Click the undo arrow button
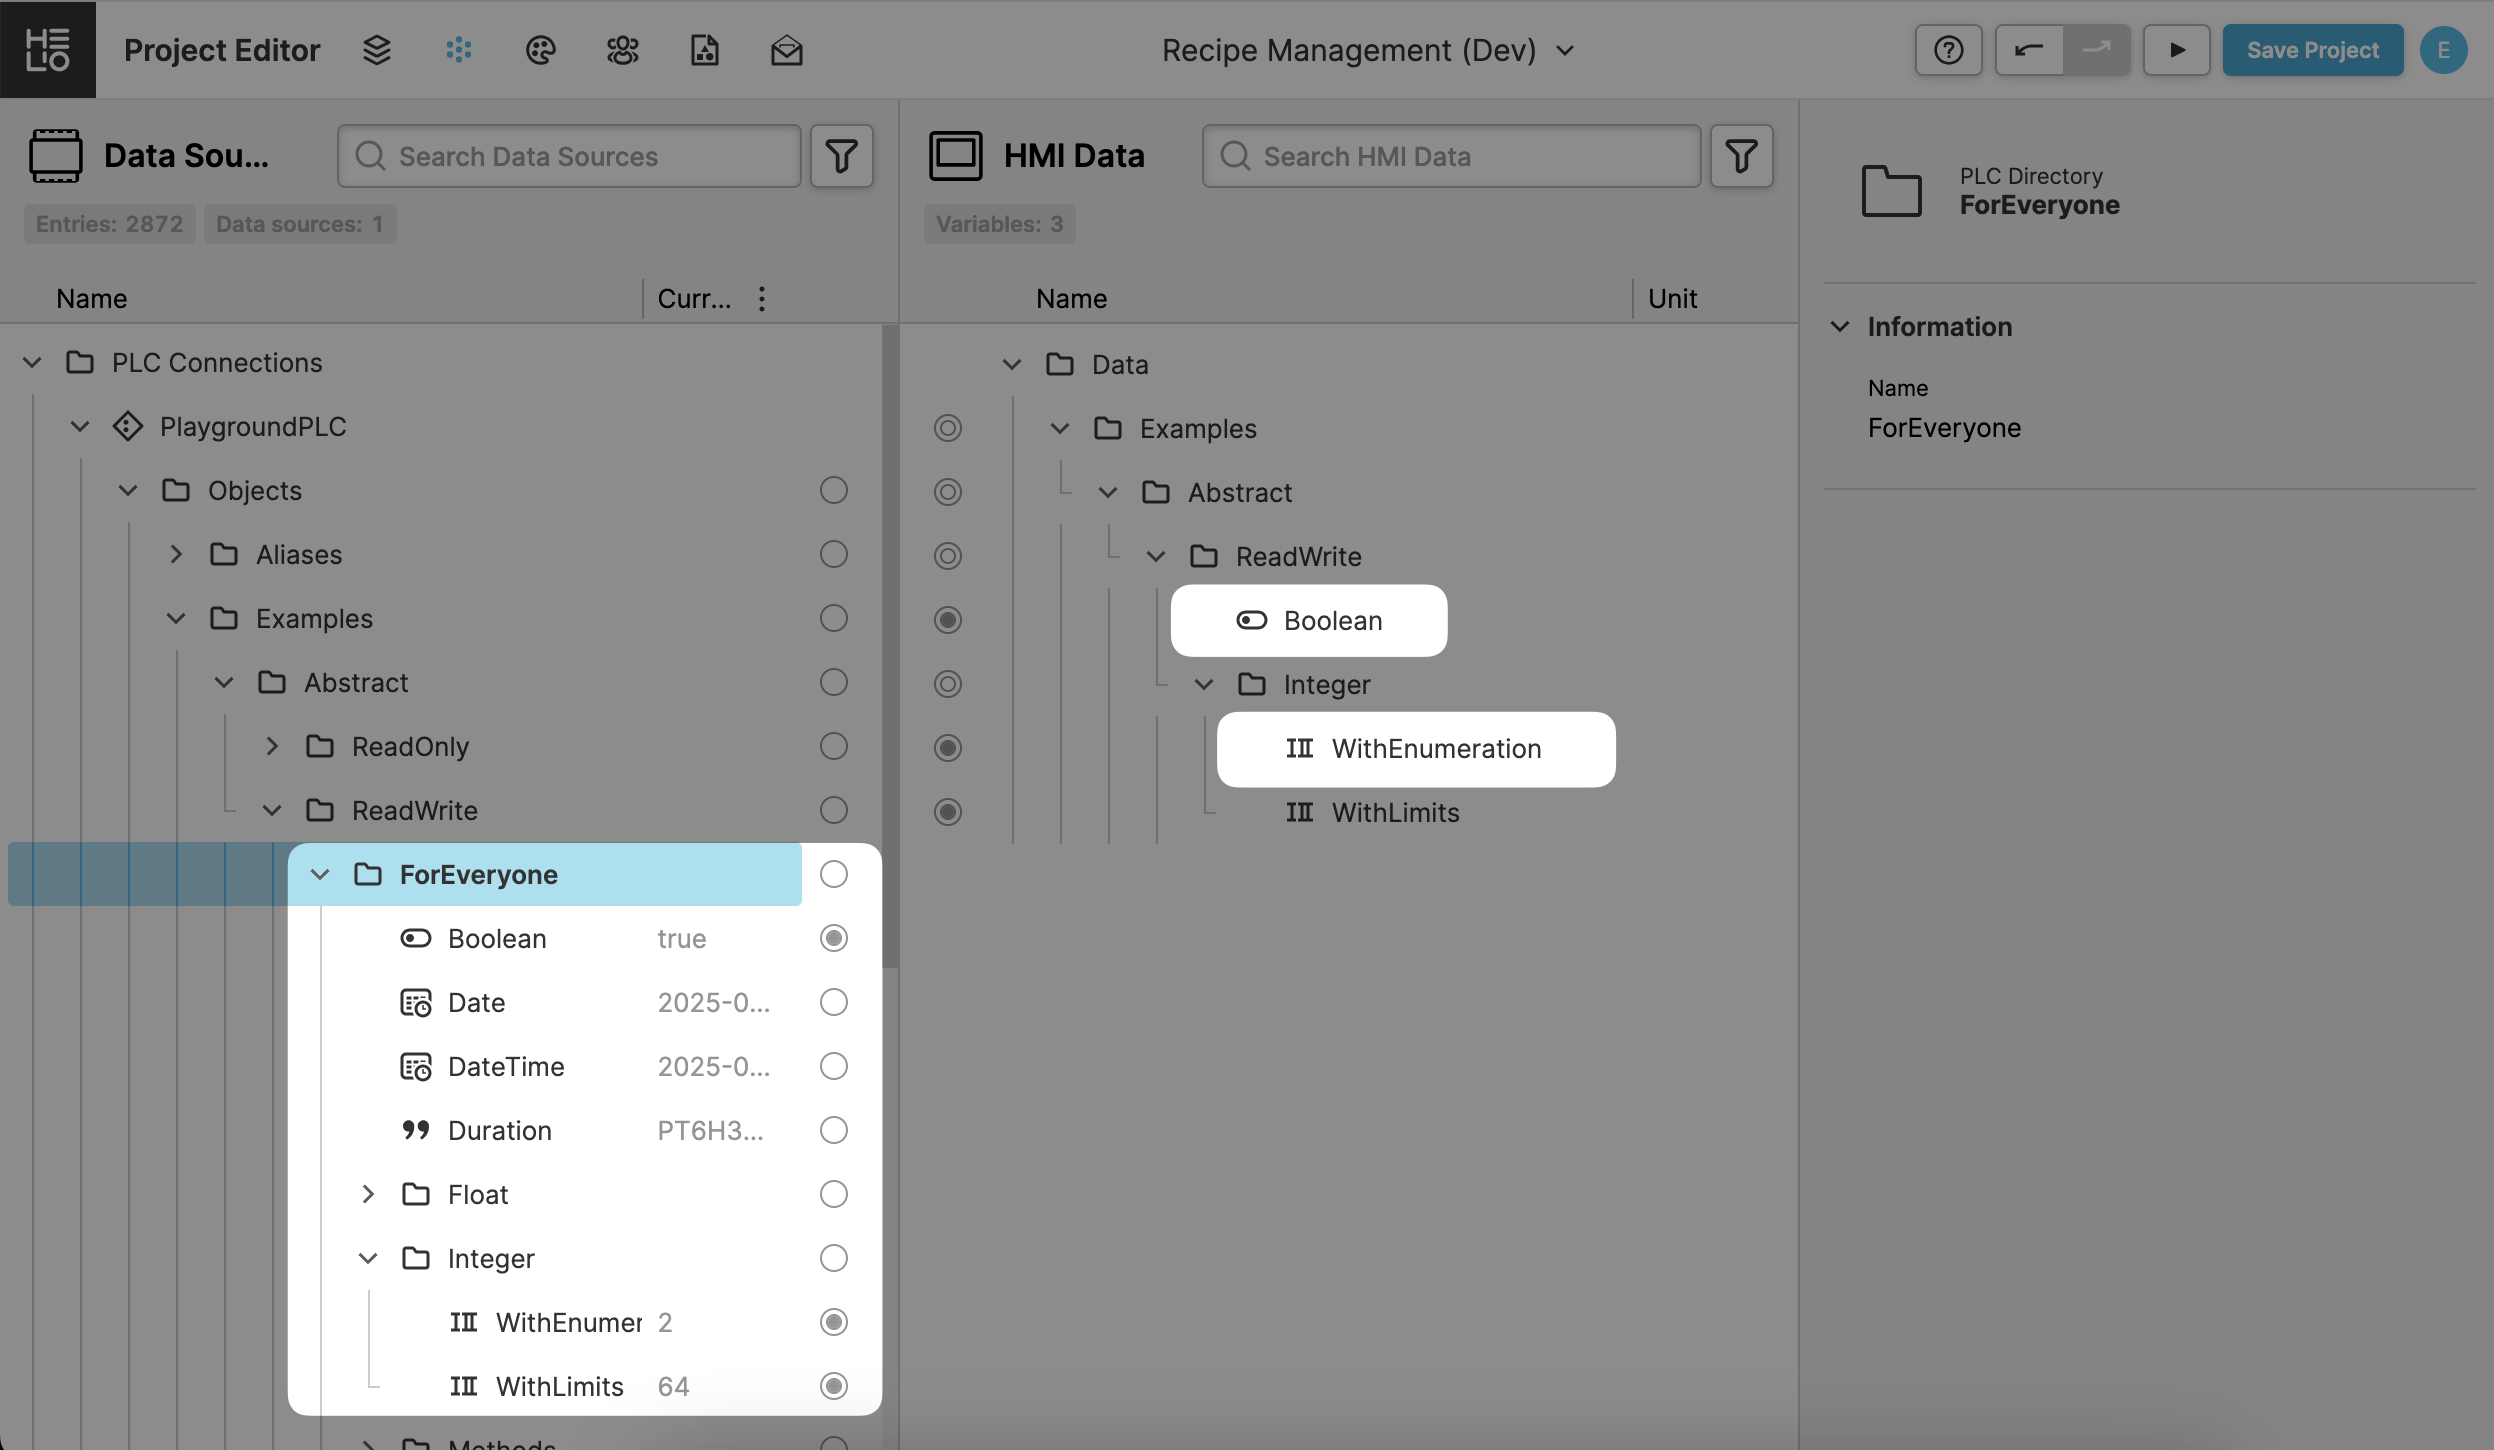 [2028, 50]
